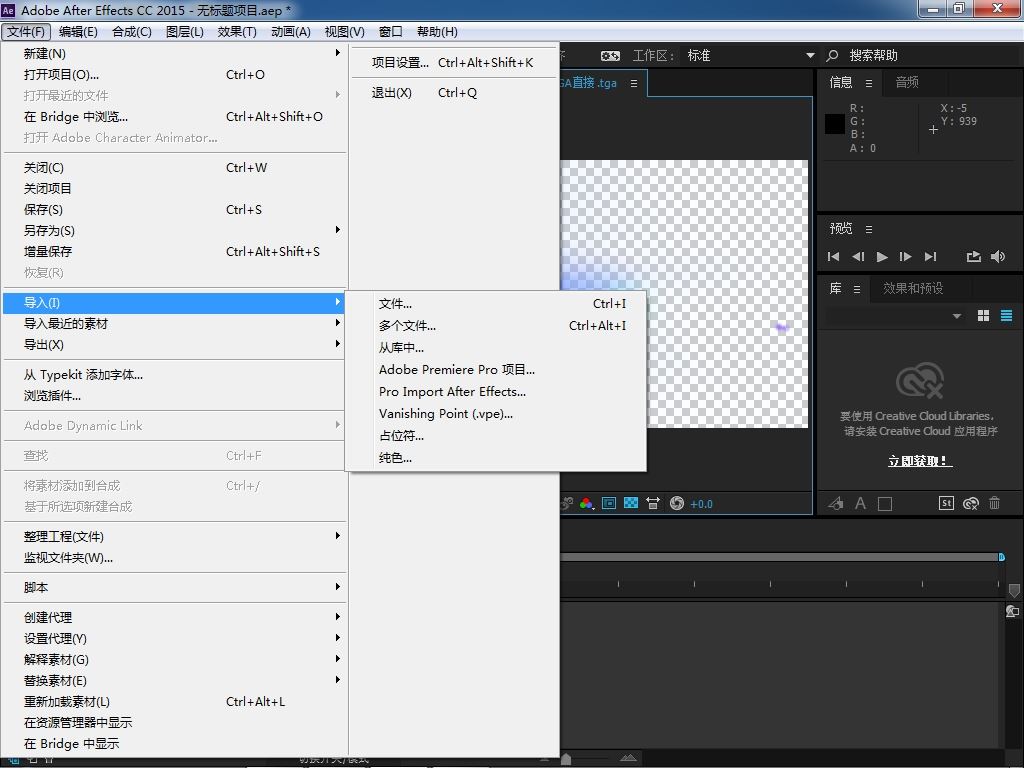Click the exposure value +0.0
Screen dimensions: 1024x768
[x=701, y=504]
